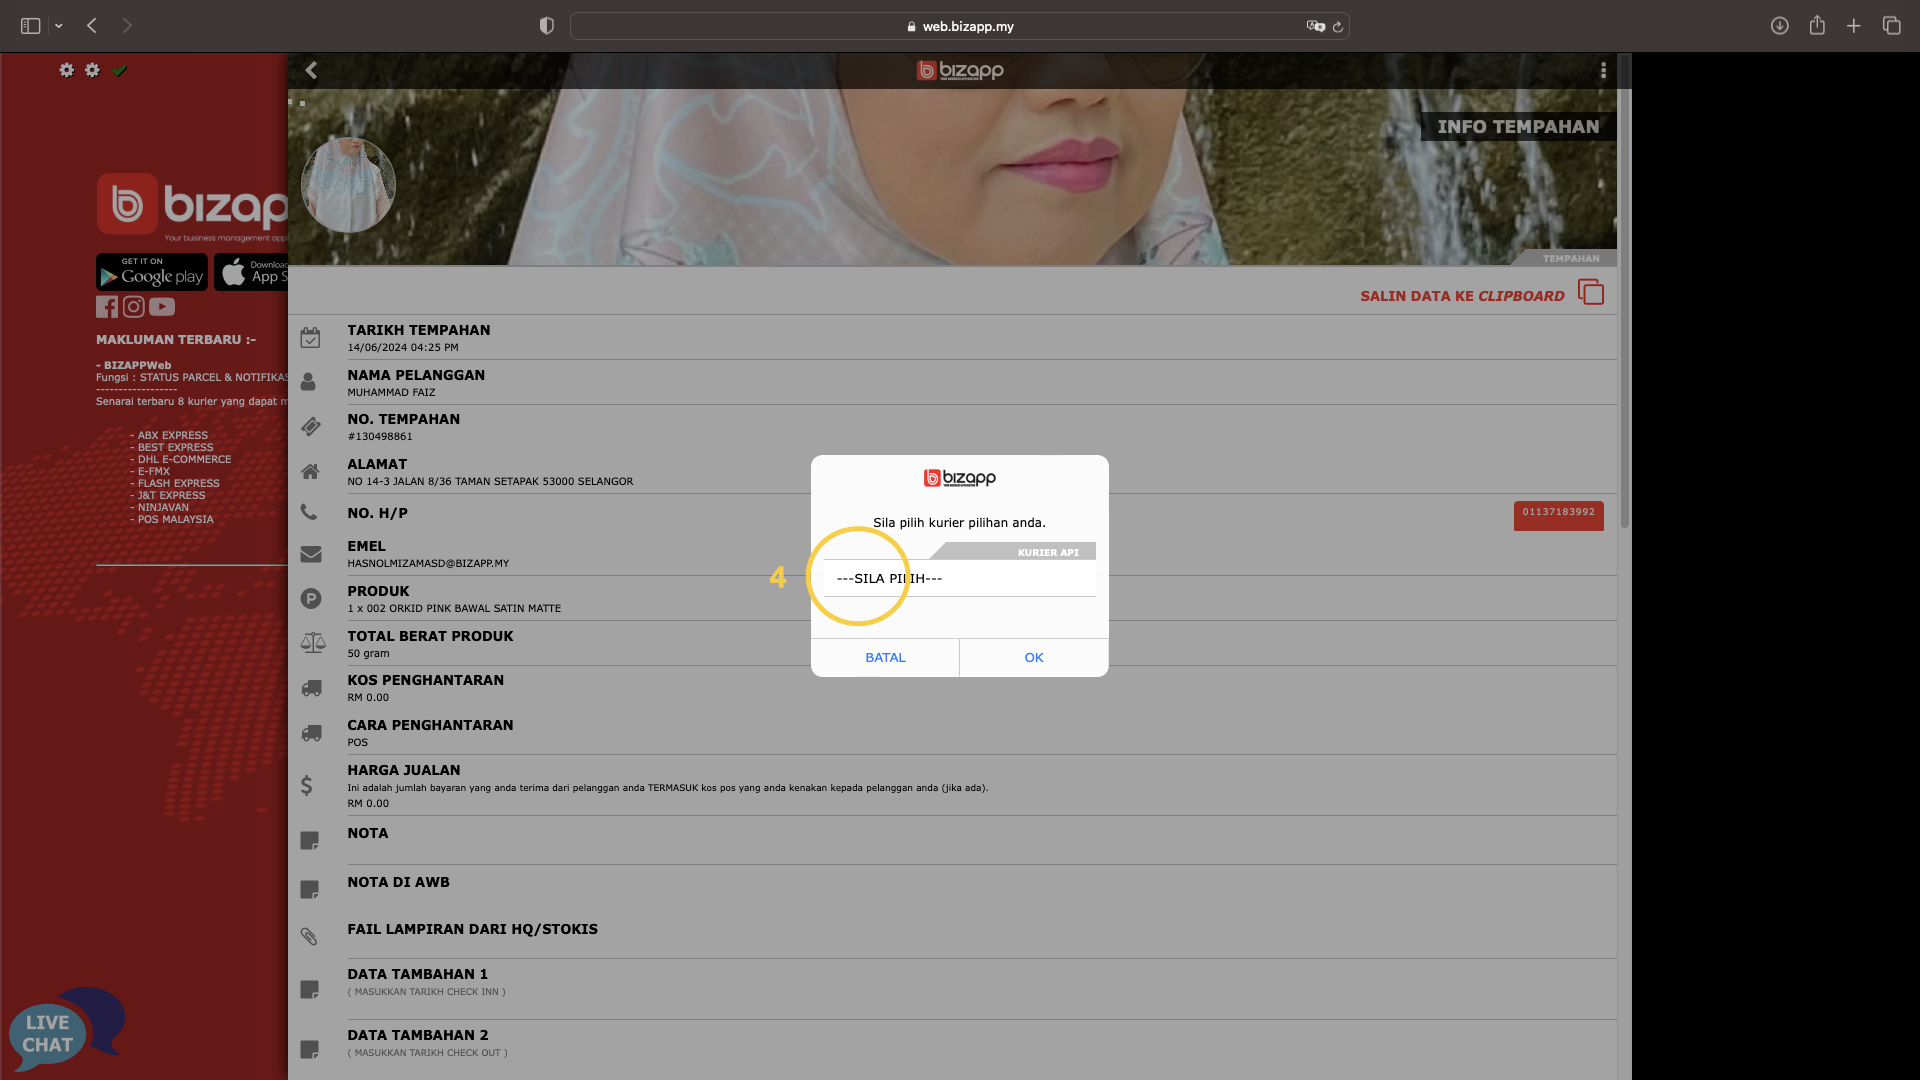Screen dimensions: 1920x1080
Task: Click BATAL to cancel courier selection
Action: [885, 658]
